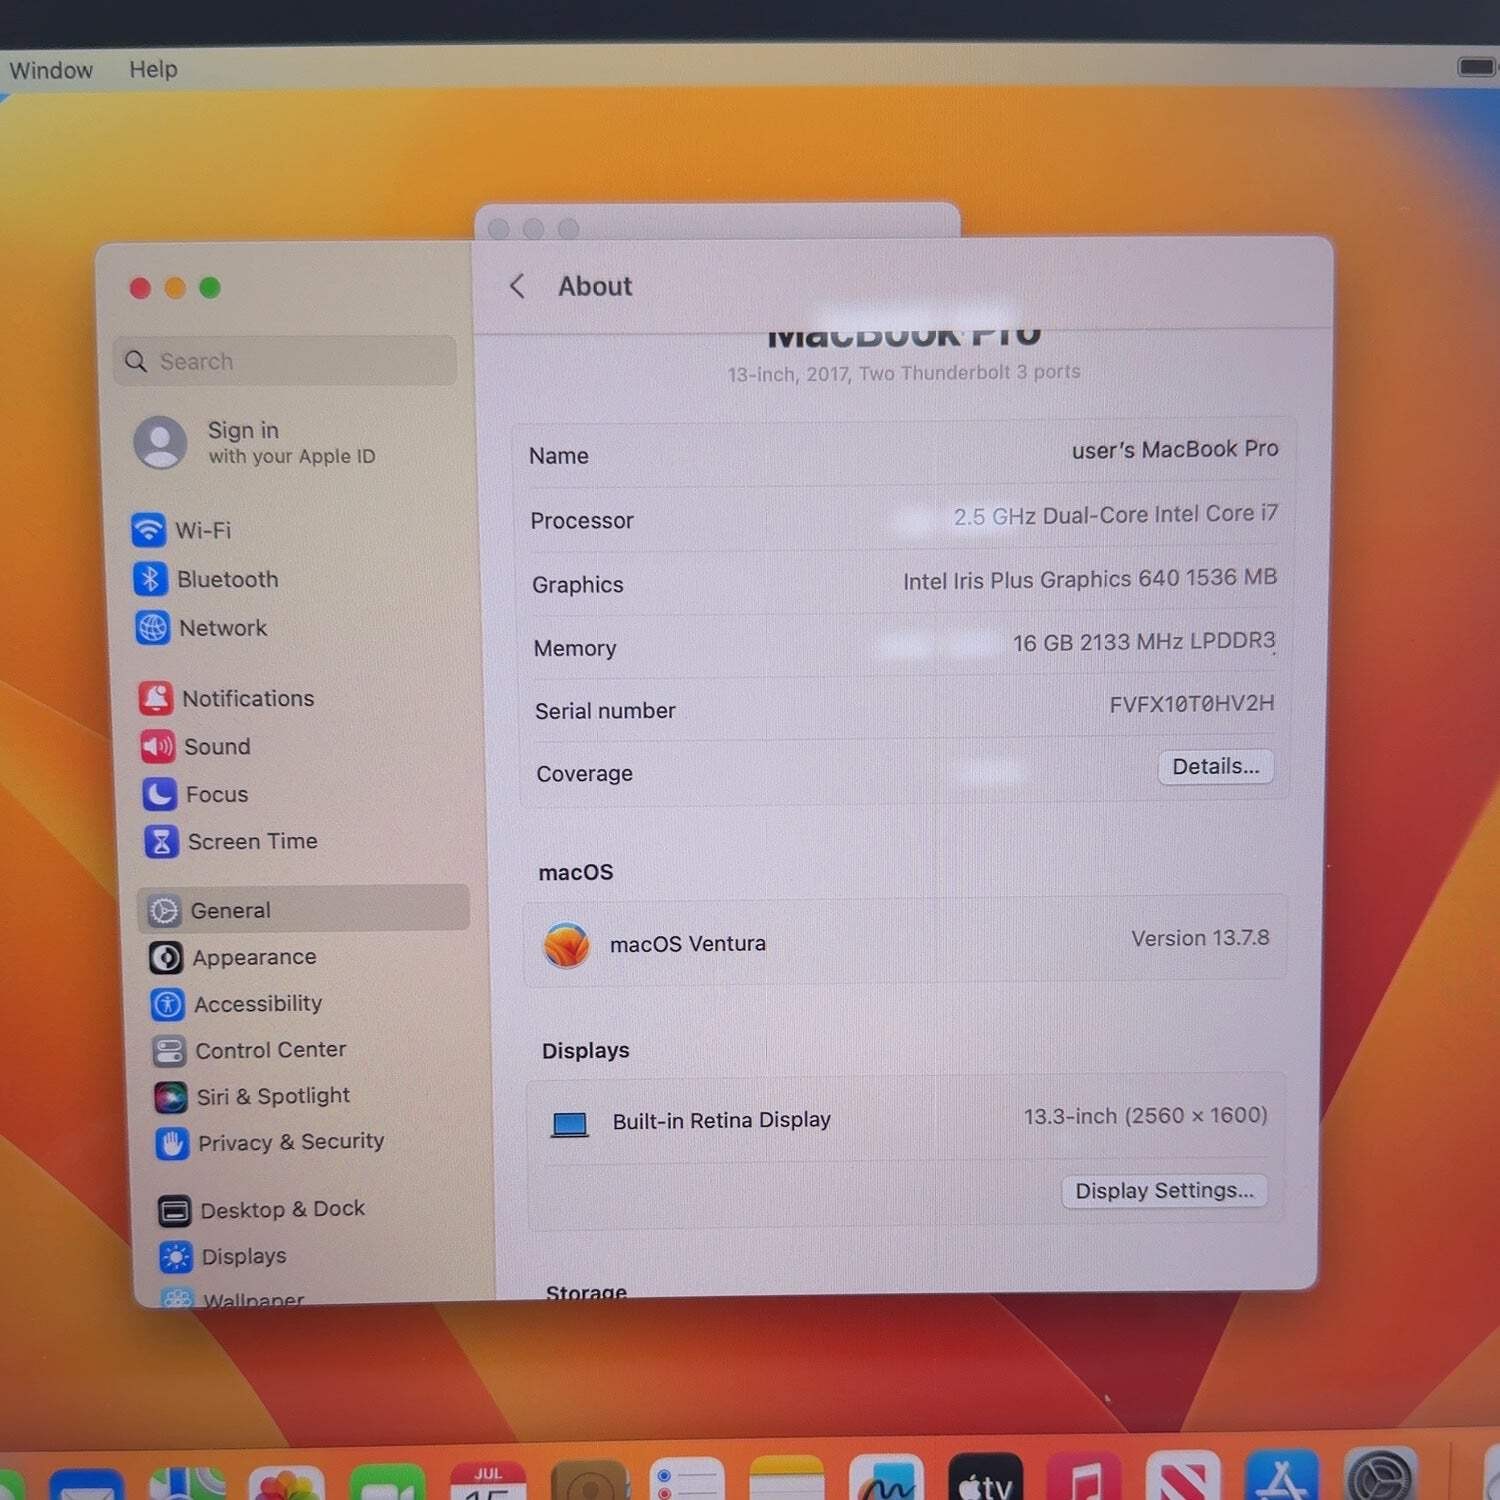This screenshot has height=1500, width=1500.
Task: Open Calendar from the Dock
Action: (x=488, y=1481)
